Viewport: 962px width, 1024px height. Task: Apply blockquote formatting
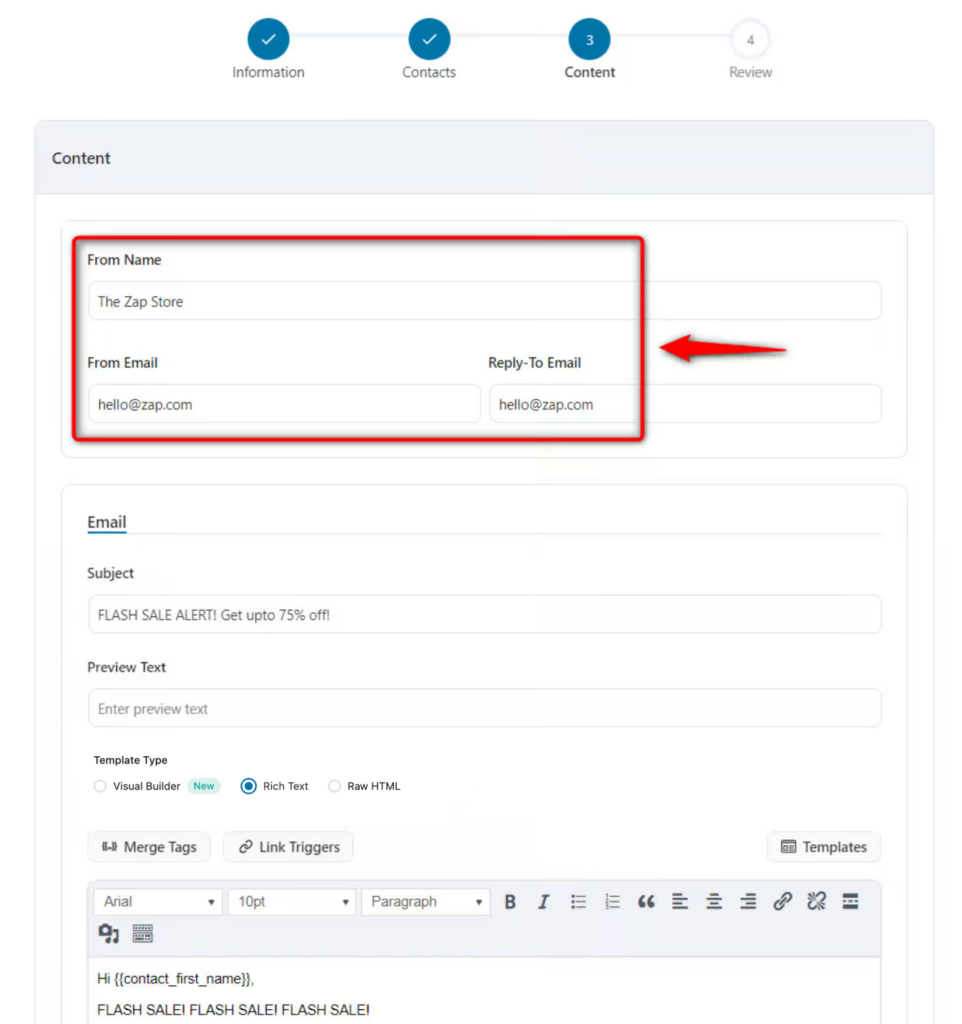coord(646,902)
